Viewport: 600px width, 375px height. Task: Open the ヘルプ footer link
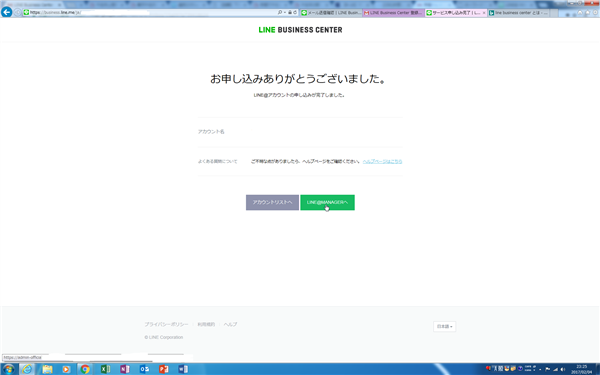click(230, 324)
